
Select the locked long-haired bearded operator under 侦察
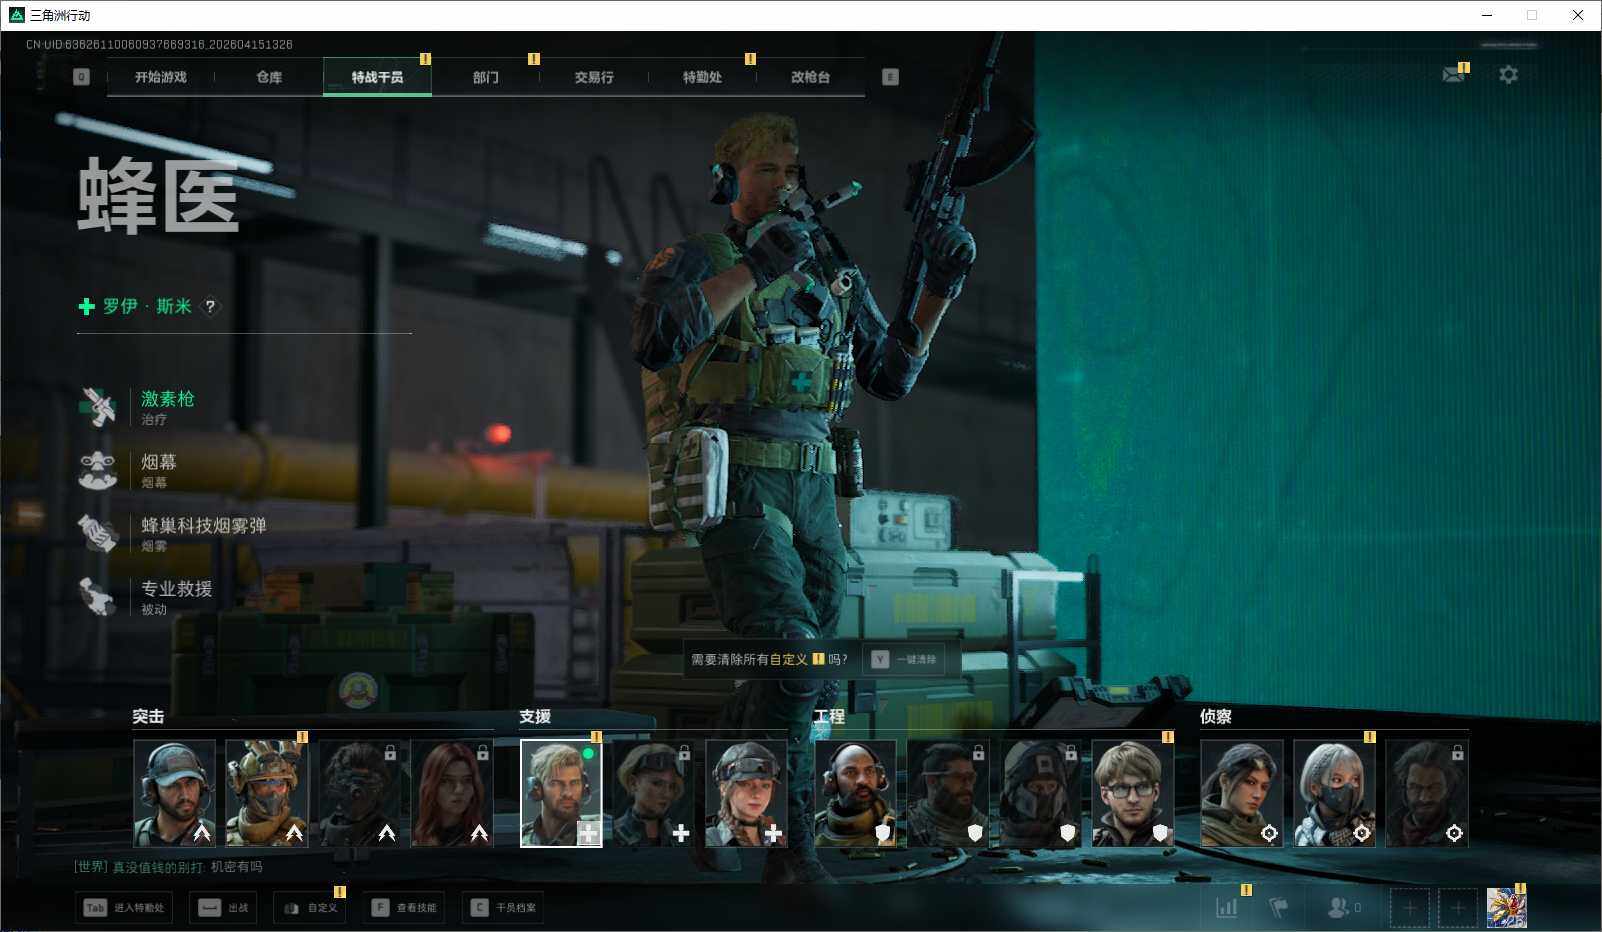click(x=1426, y=793)
